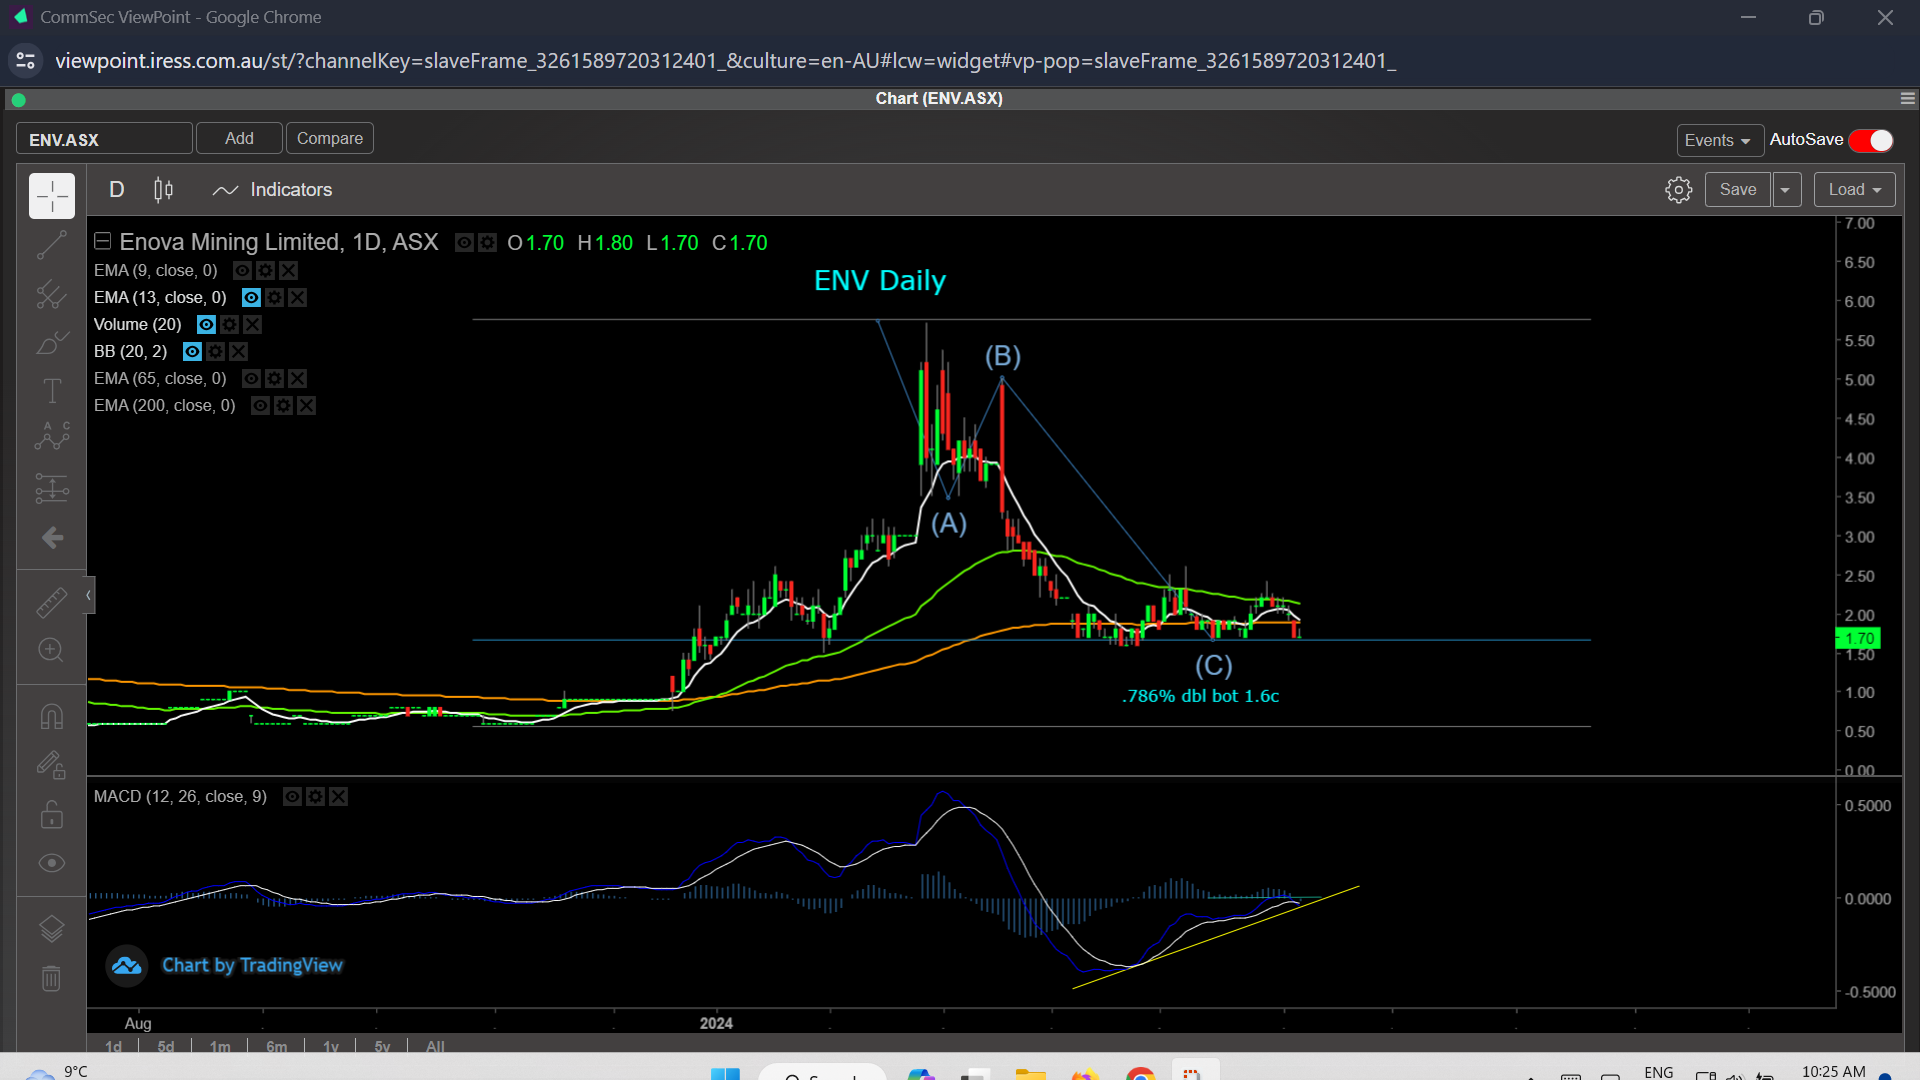The height and width of the screenshot is (1080, 1920).
Task: Open the D interval selector
Action: coord(117,190)
